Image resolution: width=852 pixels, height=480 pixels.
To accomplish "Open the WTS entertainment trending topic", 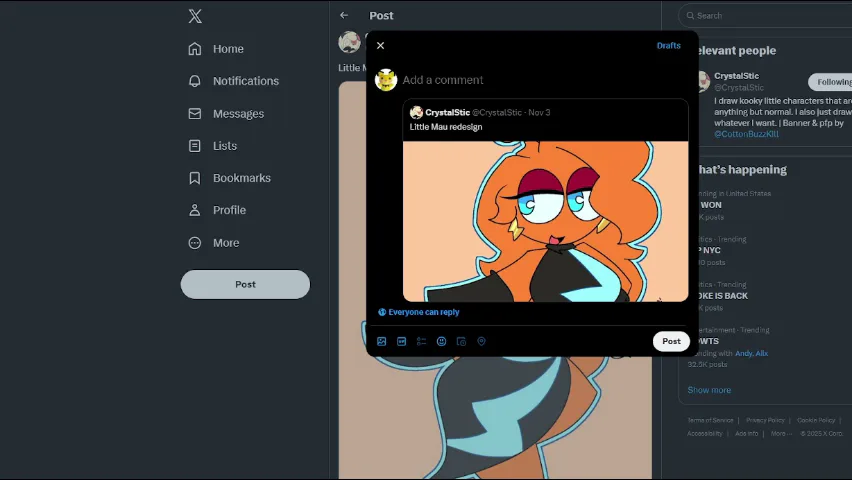I will coord(709,341).
